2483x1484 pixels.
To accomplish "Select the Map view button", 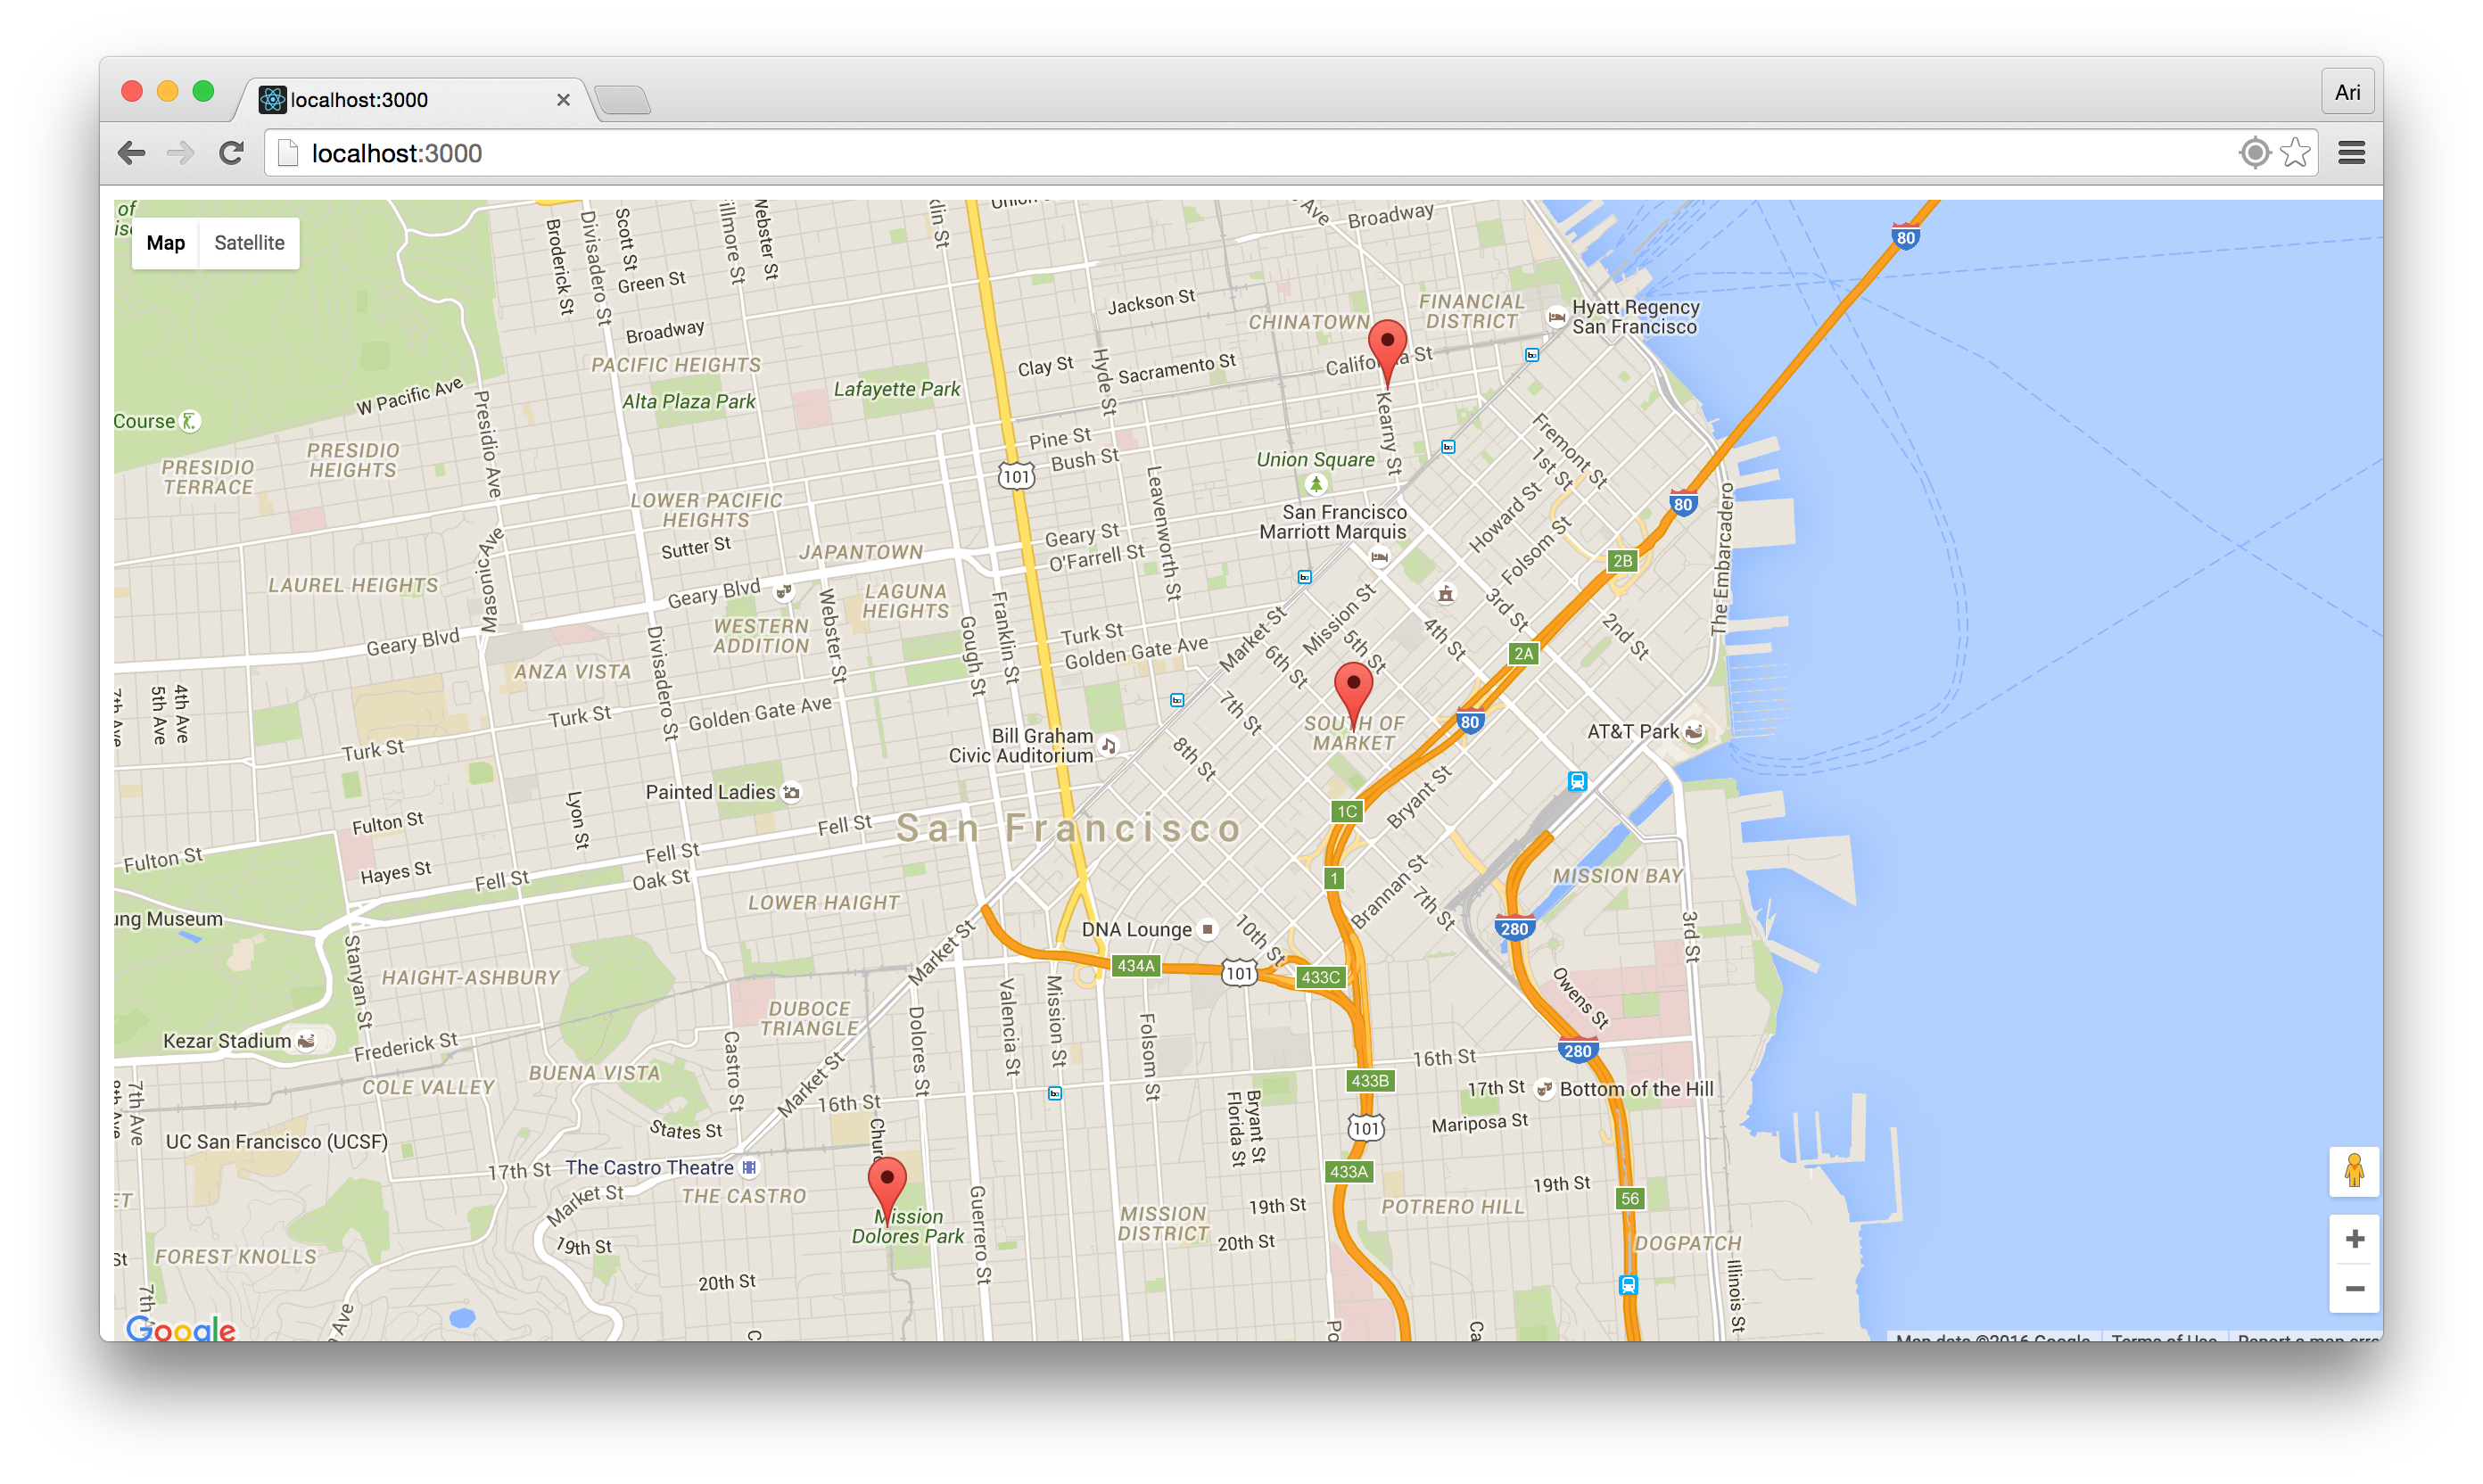I will [165, 243].
